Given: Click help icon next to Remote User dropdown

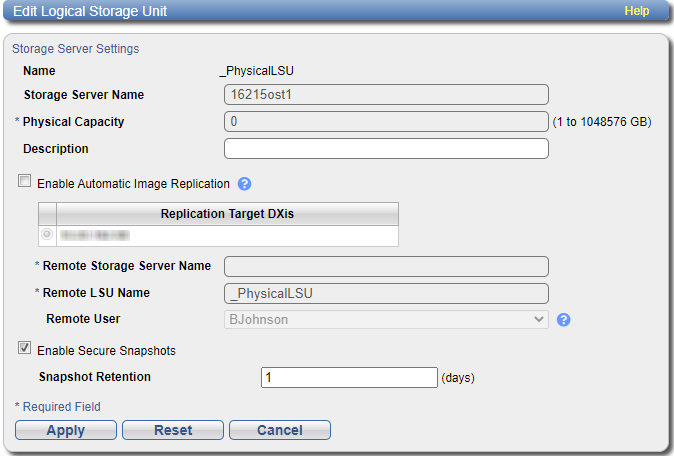Looking at the screenshot, I should click(x=563, y=320).
